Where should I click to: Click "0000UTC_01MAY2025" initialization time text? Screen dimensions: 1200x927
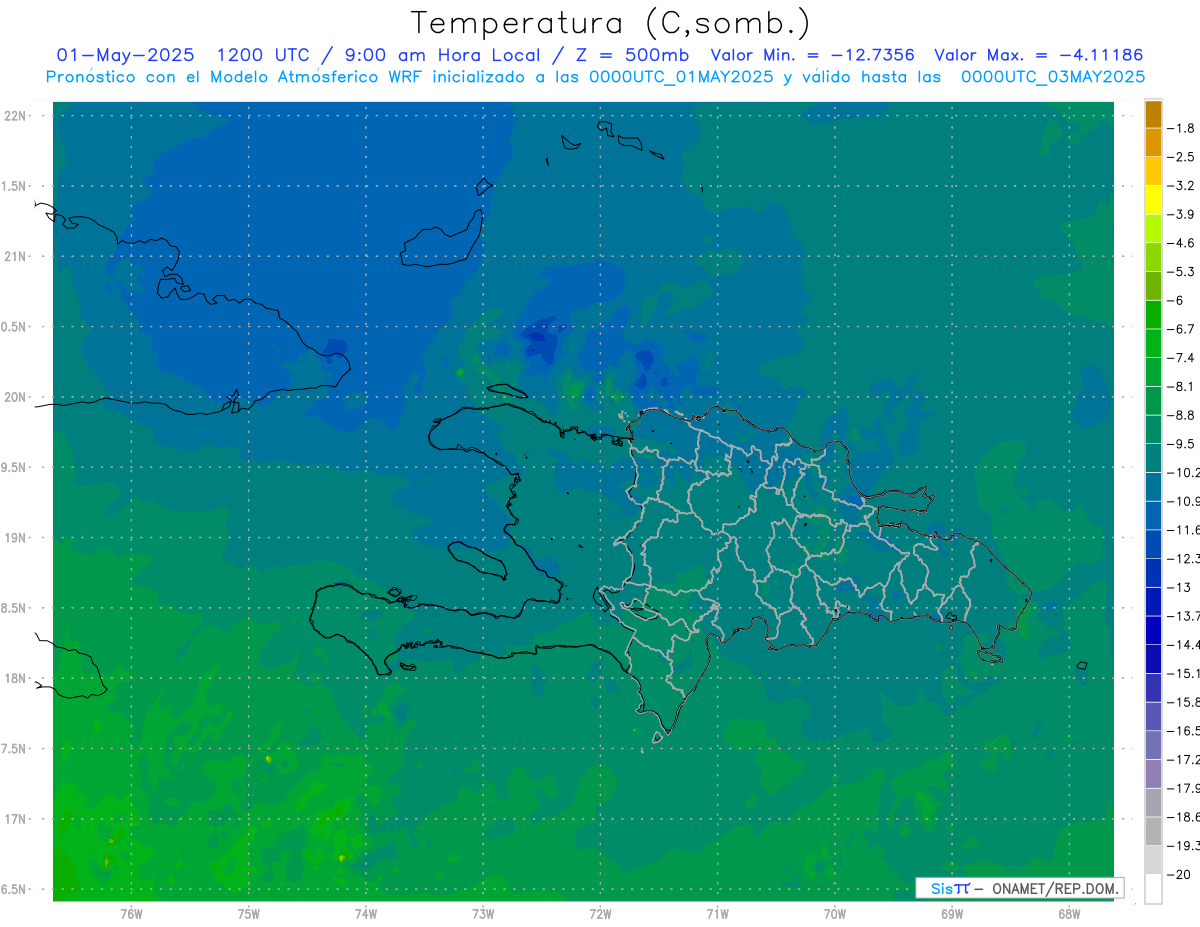[680, 77]
